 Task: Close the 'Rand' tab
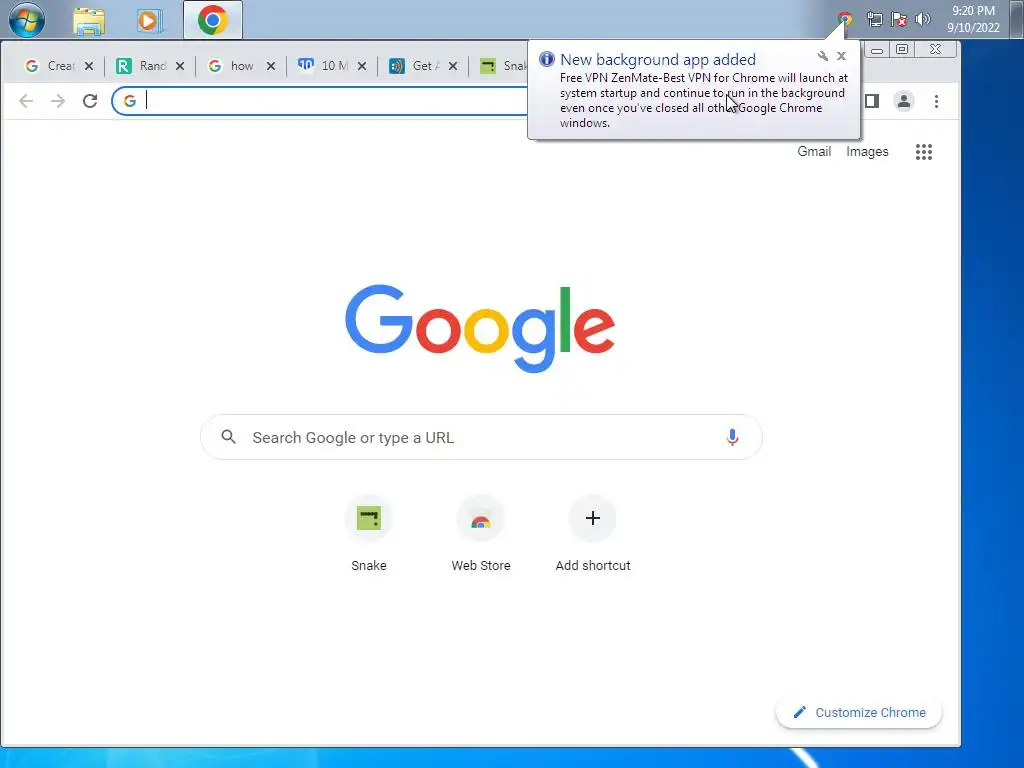(180, 66)
